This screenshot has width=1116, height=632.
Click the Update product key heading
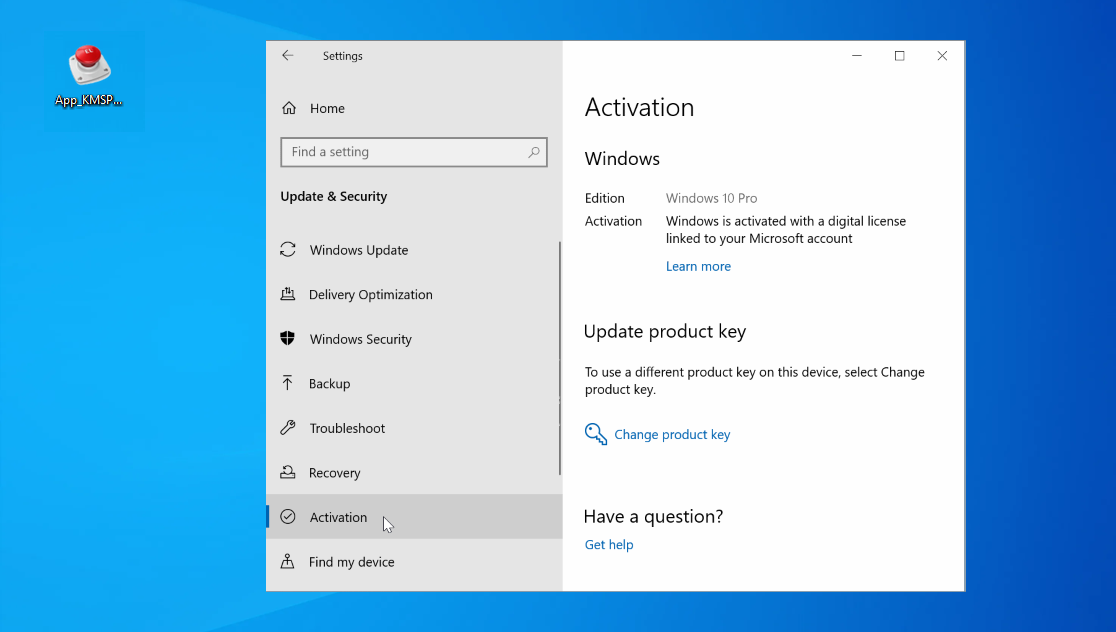(x=665, y=332)
